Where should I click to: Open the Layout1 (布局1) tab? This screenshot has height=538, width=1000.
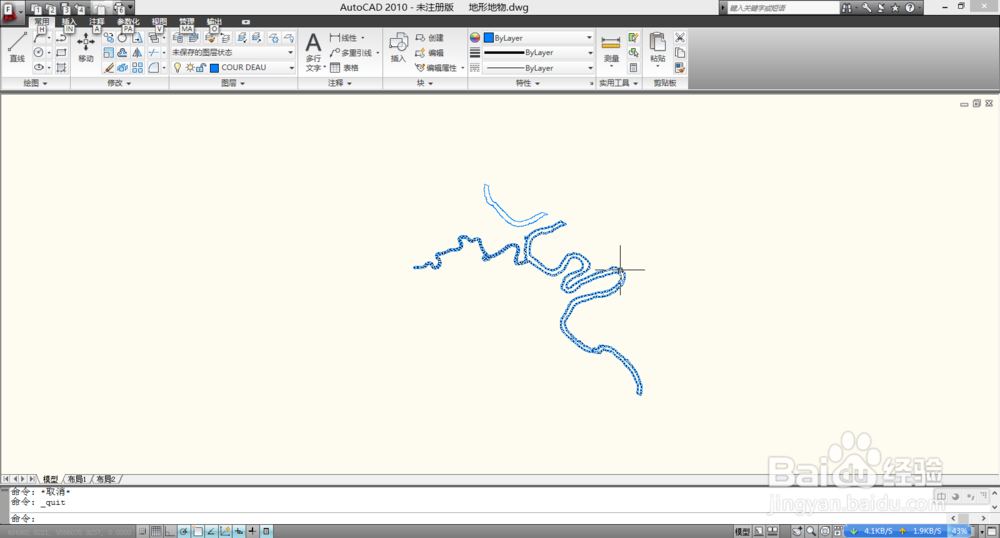[x=77, y=479]
